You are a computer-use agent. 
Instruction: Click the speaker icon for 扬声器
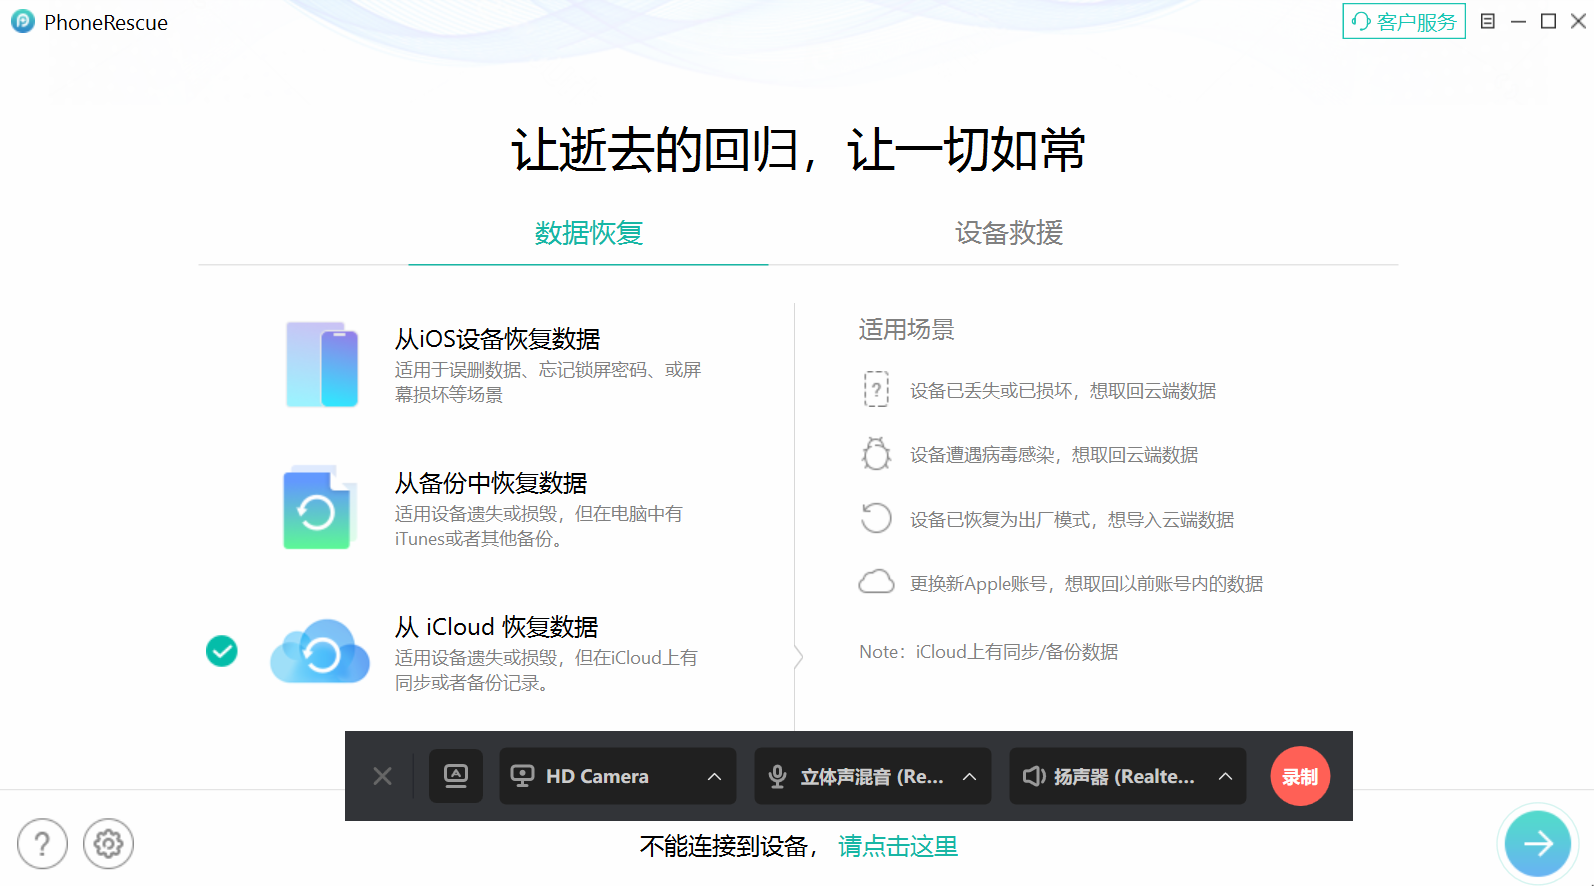click(x=1034, y=776)
